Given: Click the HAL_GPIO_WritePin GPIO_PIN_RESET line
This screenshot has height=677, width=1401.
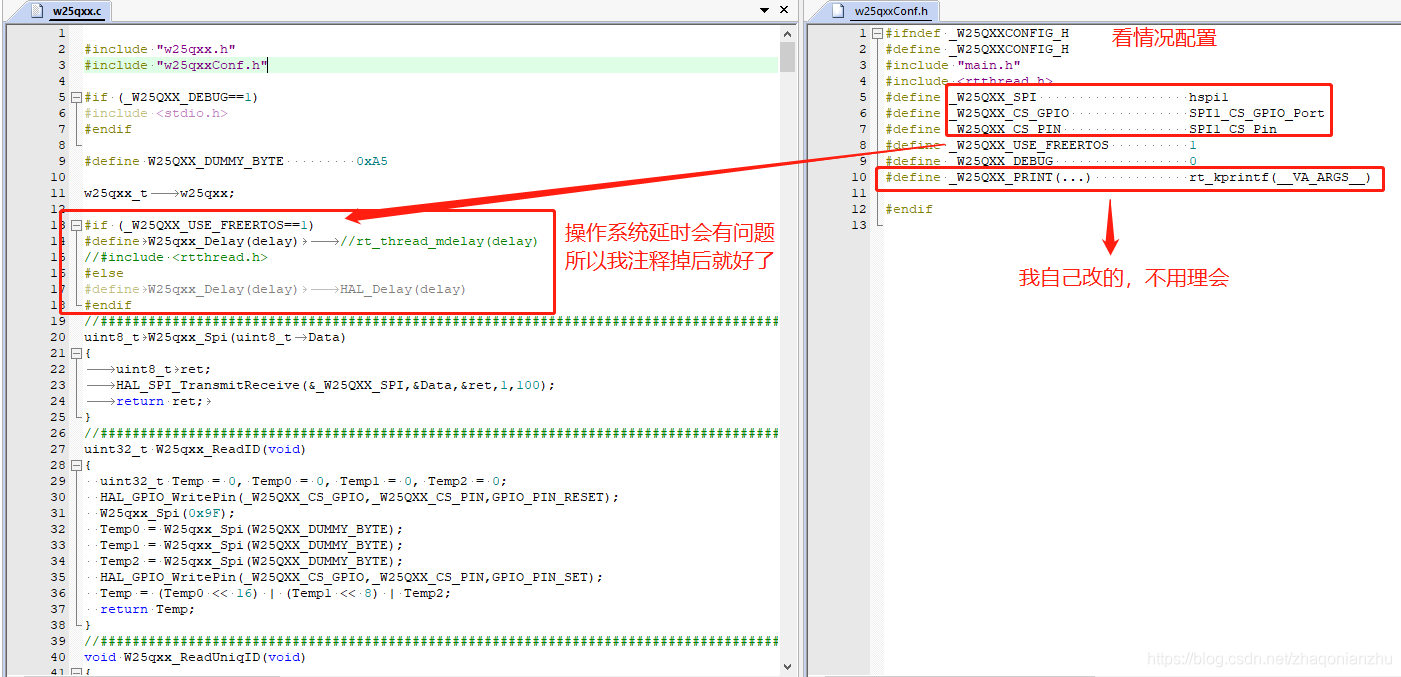Looking at the screenshot, I should 359,497.
